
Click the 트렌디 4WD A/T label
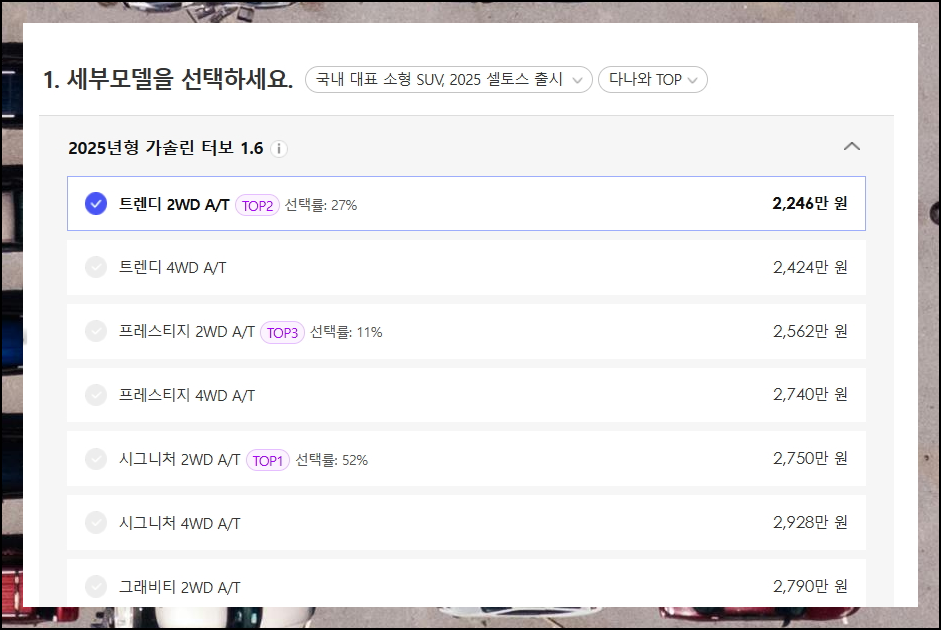(x=172, y=268)
